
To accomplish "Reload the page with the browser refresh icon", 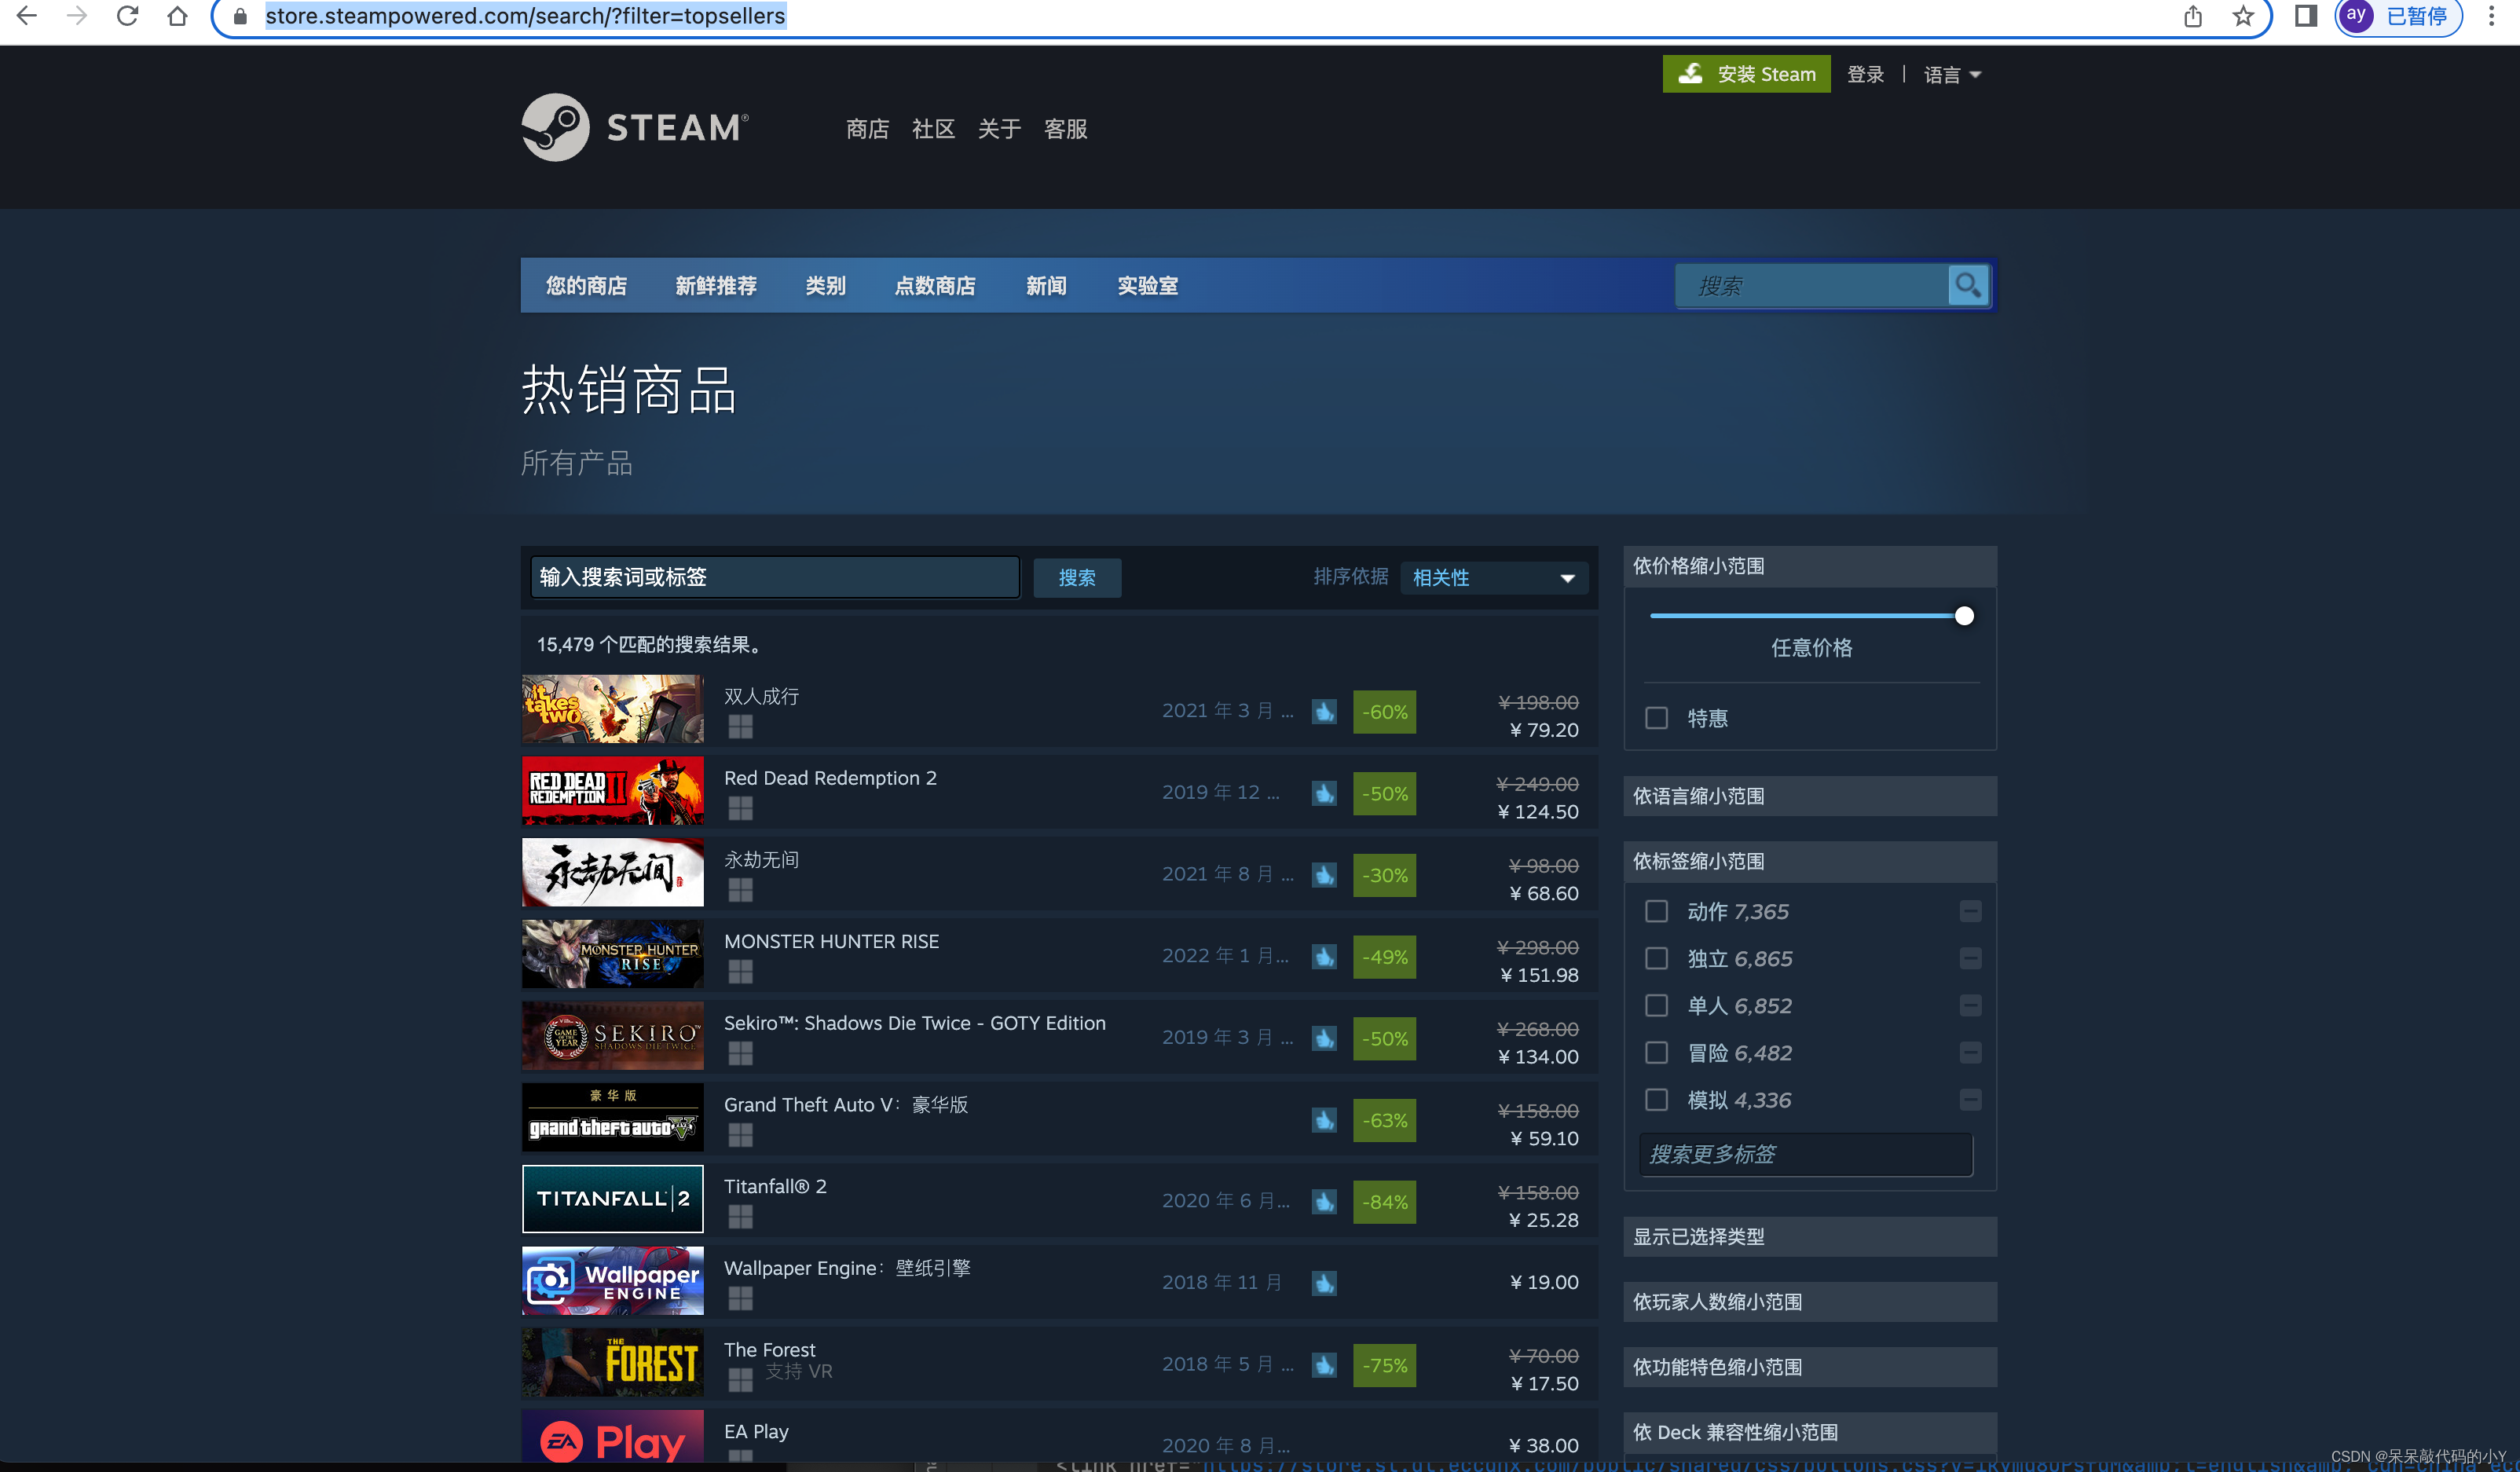I will (127, 16).
